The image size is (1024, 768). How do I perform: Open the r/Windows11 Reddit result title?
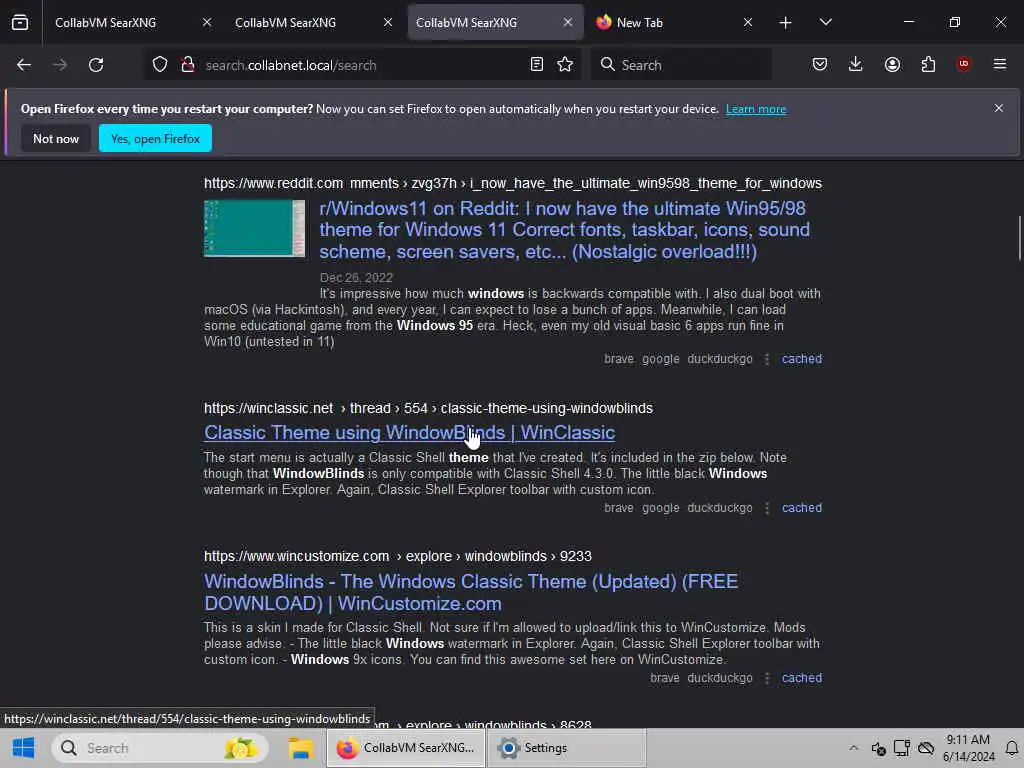564,230
